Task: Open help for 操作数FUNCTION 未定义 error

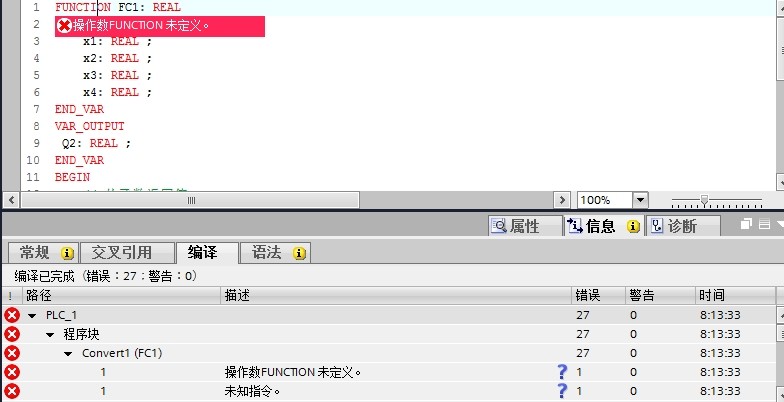Action: click(x=562, y=372)
